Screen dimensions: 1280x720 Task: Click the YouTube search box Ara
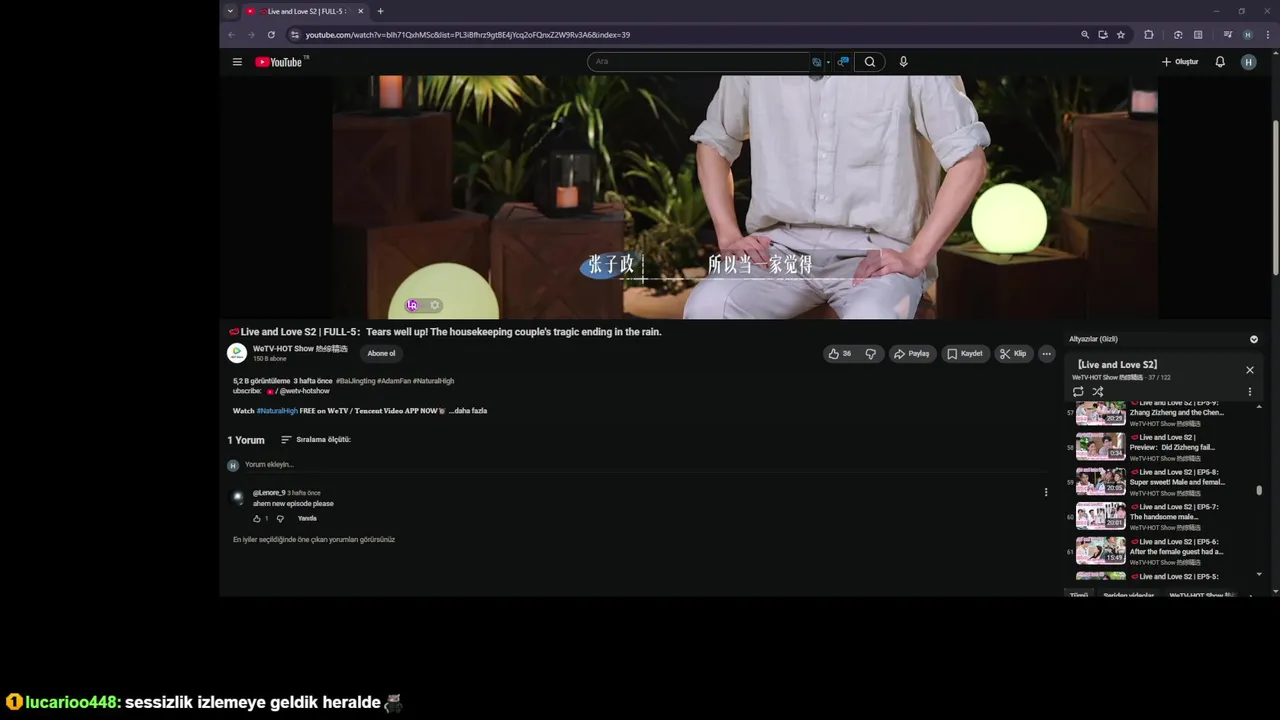point(700,62)
